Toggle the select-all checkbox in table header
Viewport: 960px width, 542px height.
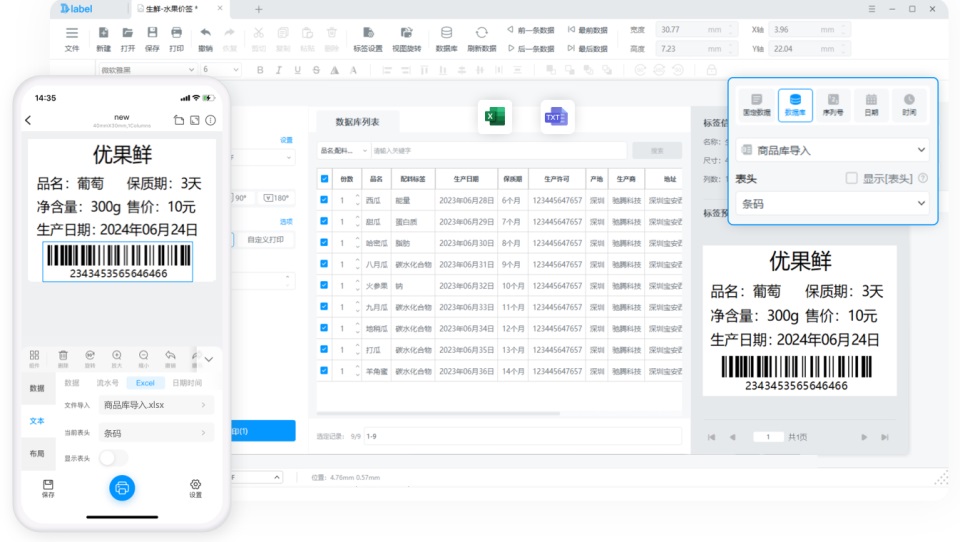tap(324, 179)
